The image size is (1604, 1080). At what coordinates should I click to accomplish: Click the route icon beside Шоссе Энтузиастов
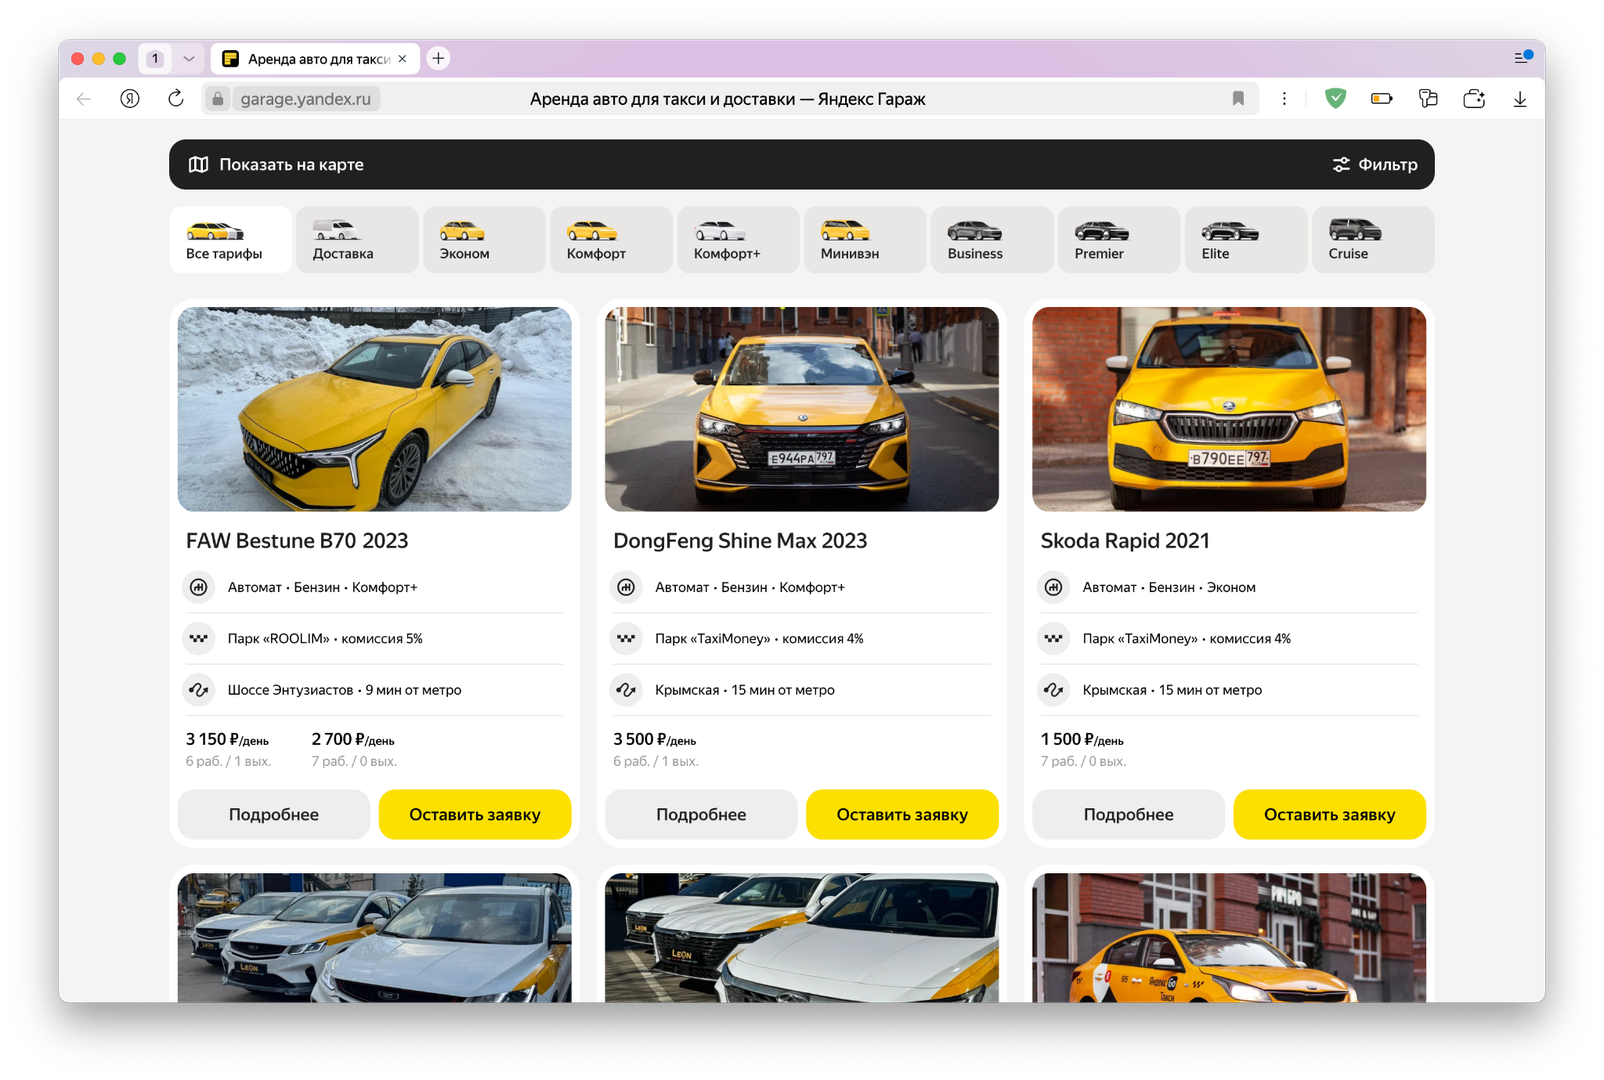[x=199, y=690]
